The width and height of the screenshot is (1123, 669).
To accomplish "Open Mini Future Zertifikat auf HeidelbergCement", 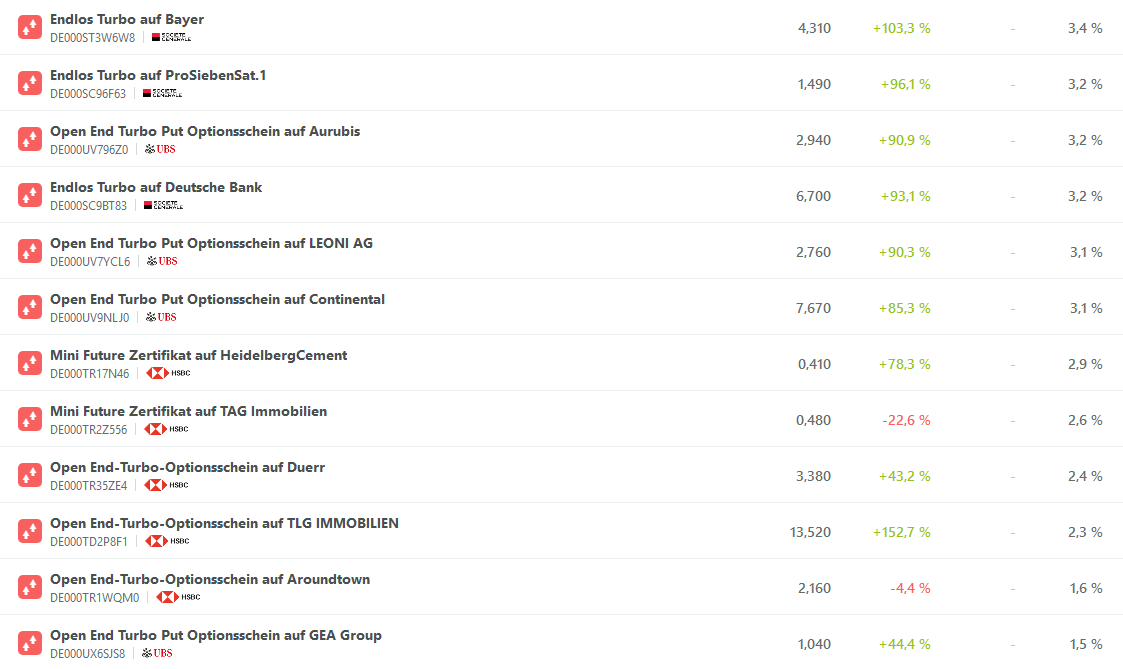I will pyautogui.click(x=198, y=355).
